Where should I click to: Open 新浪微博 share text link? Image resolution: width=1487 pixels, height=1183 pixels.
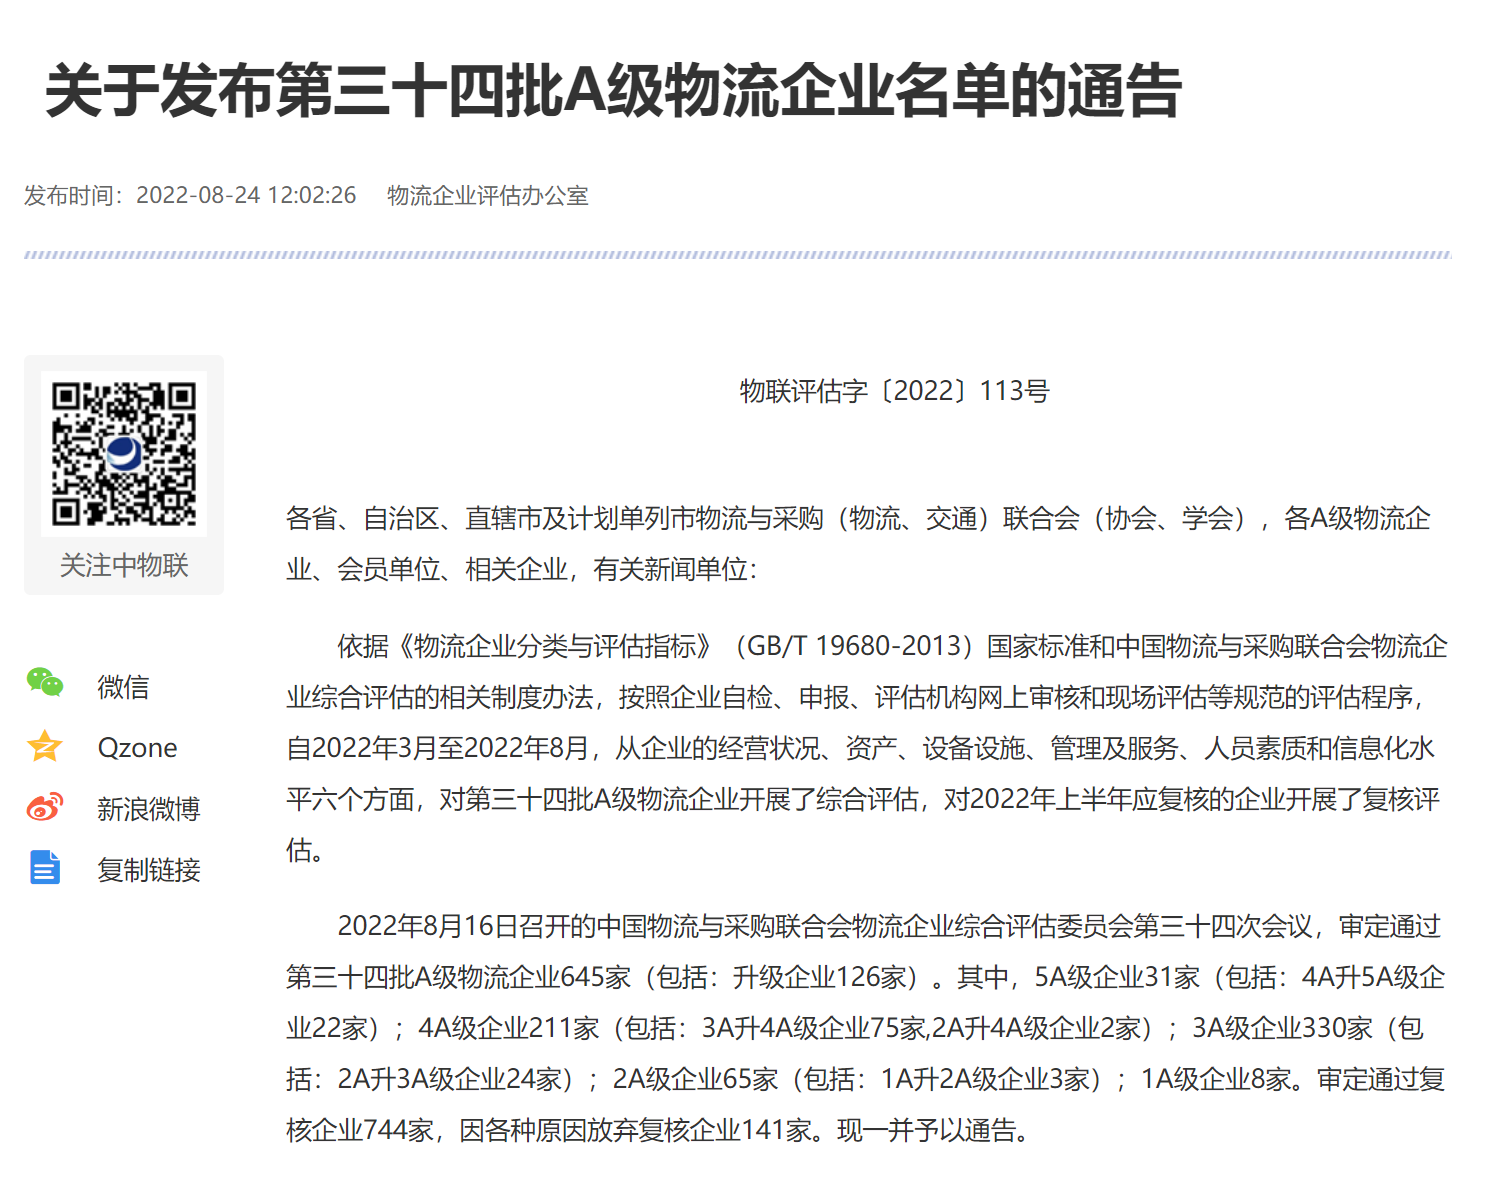(x=148, y=809)
